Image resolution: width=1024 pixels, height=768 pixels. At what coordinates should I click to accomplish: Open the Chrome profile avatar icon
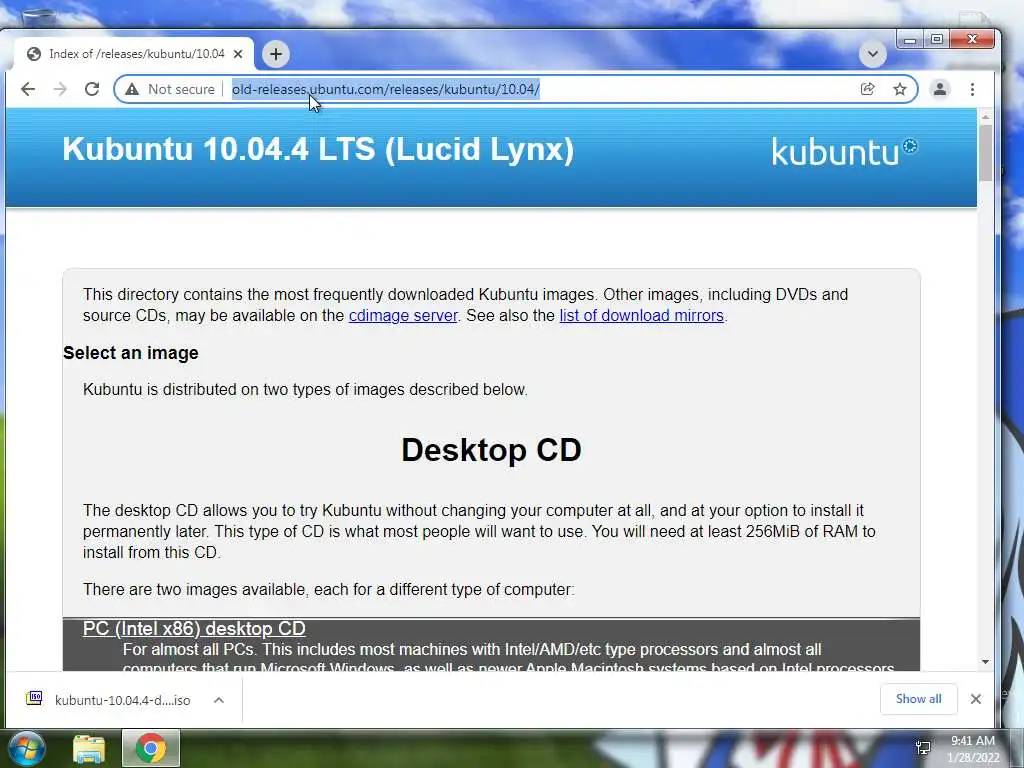pyautogui.click(x=940, y=89)
